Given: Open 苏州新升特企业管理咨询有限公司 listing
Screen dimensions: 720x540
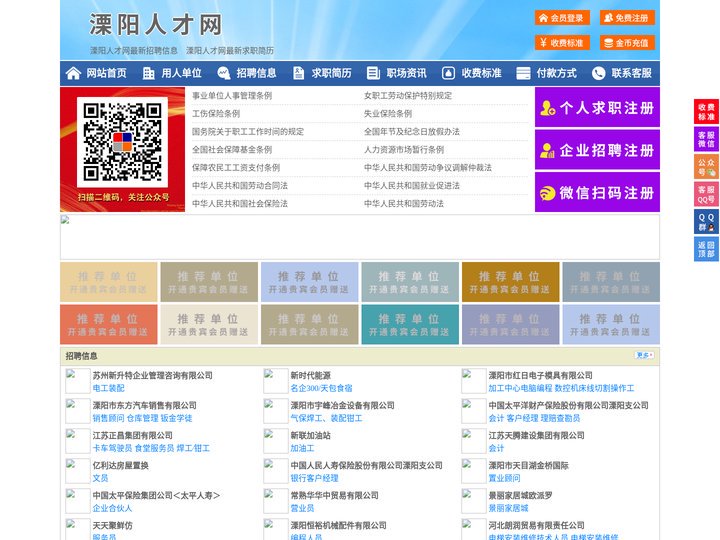Looking at the screenshot, I should coord(152,375).
